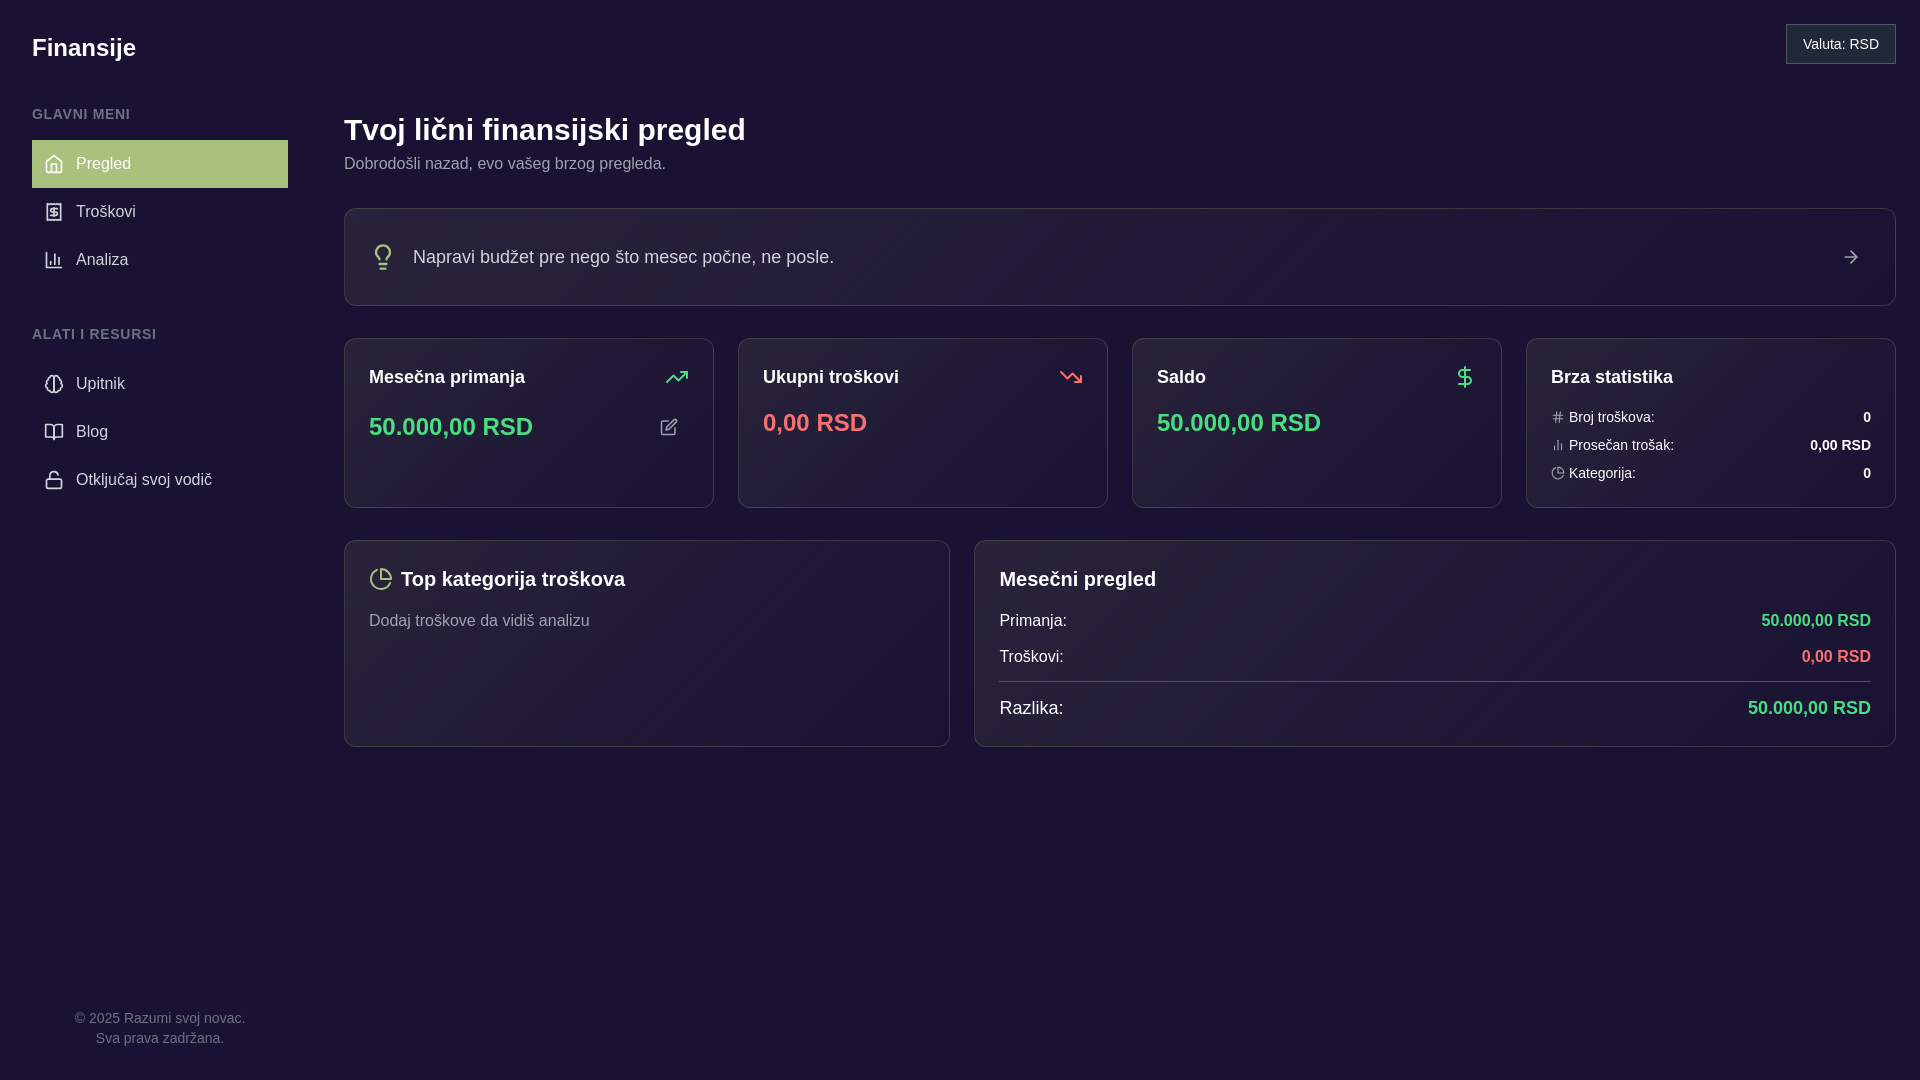Click the Dobrodošli nazad subtitle text

pos(505,163)
